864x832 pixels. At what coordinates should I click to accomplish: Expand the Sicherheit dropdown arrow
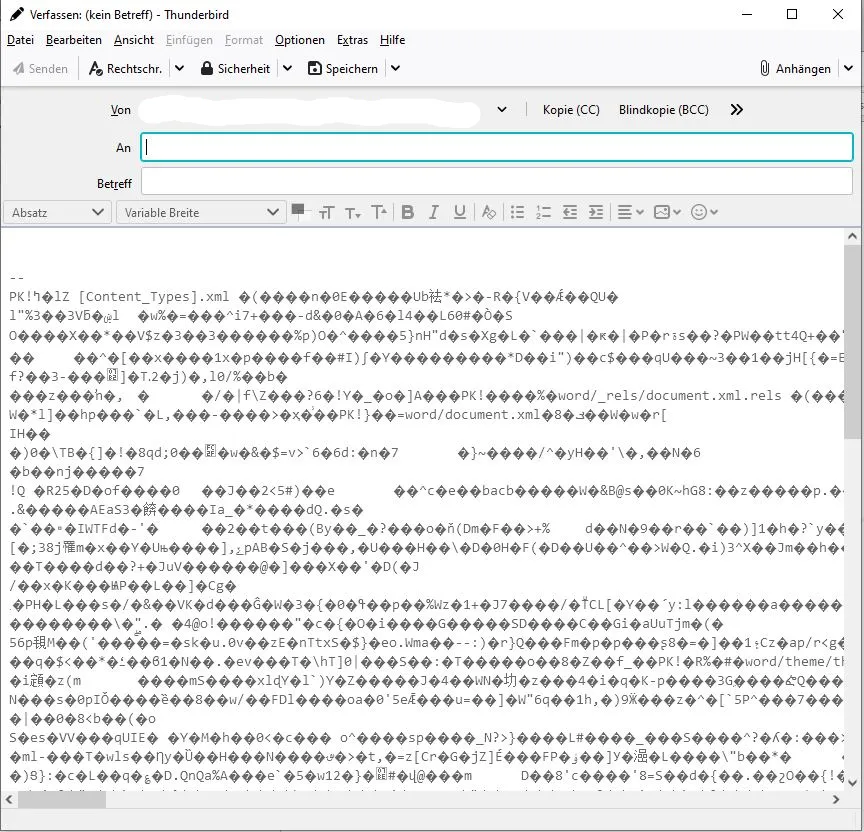pos(287,68)
